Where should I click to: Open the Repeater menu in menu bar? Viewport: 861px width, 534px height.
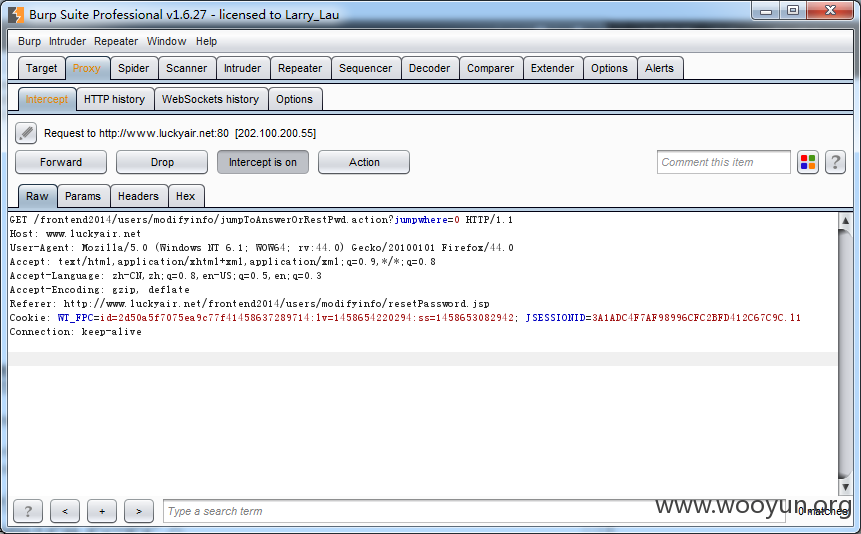[116, 41]
